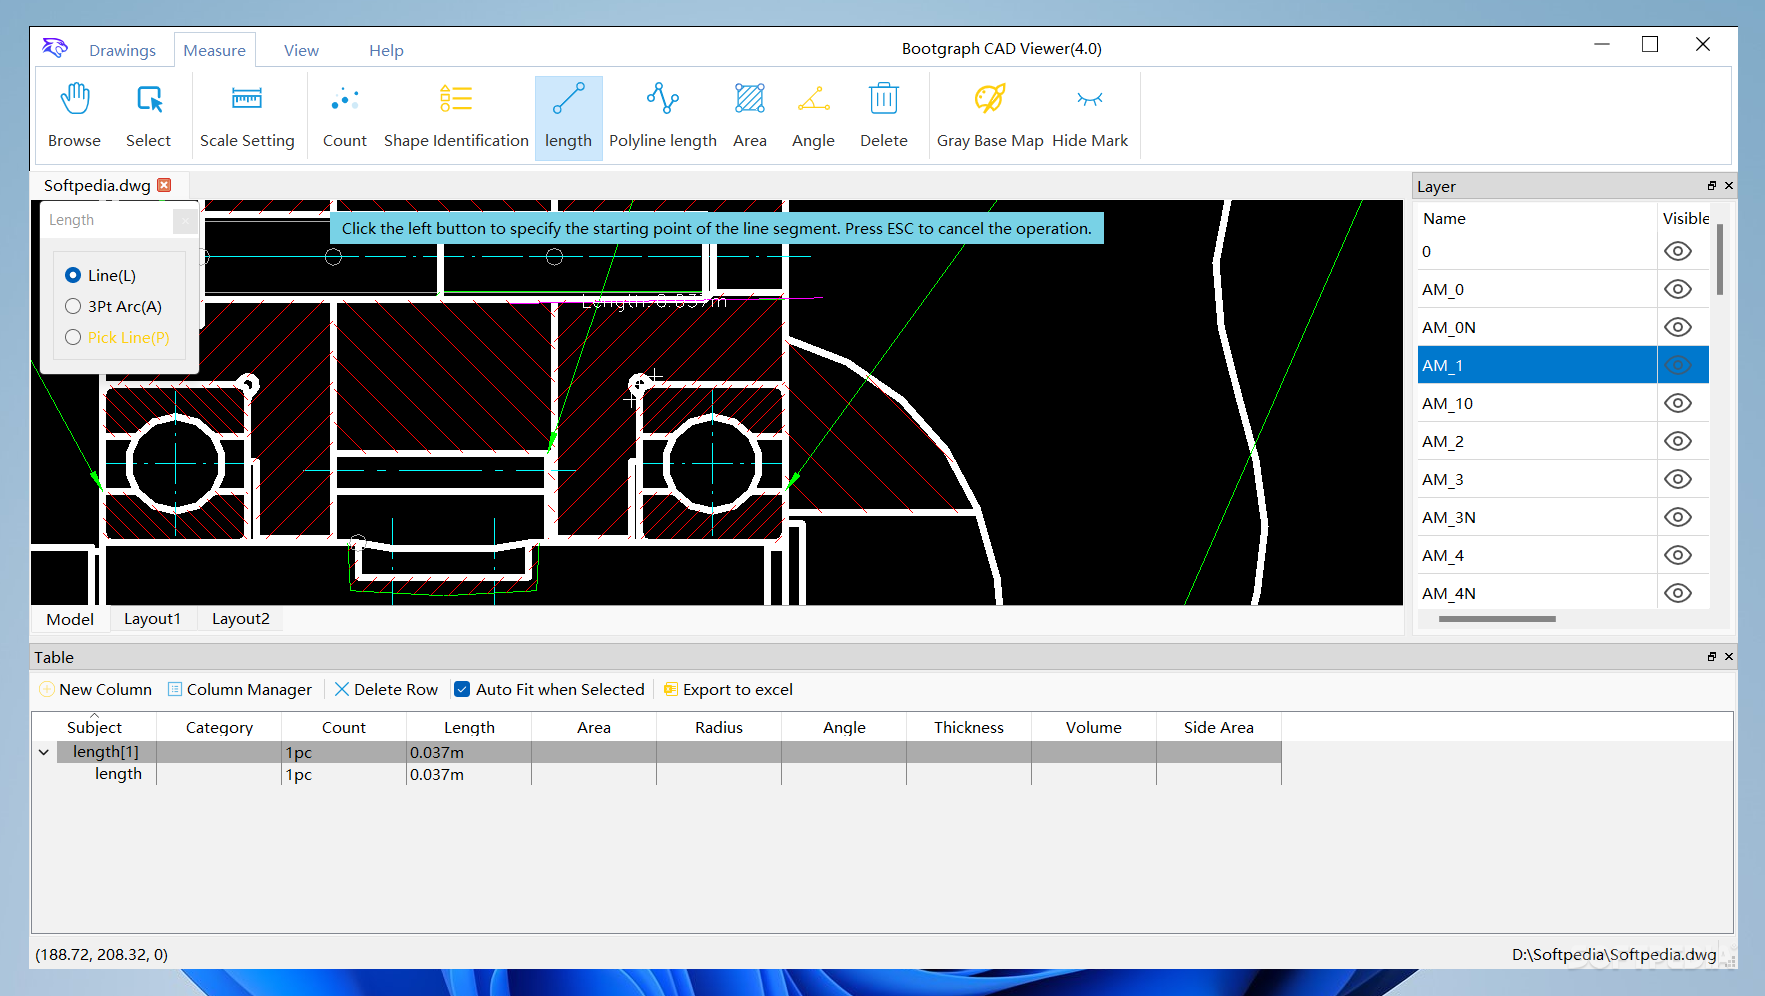The height and width of the screenshot is (996, 1765).
Task: Click the Delete trash tool
Action: coord(884,116)
